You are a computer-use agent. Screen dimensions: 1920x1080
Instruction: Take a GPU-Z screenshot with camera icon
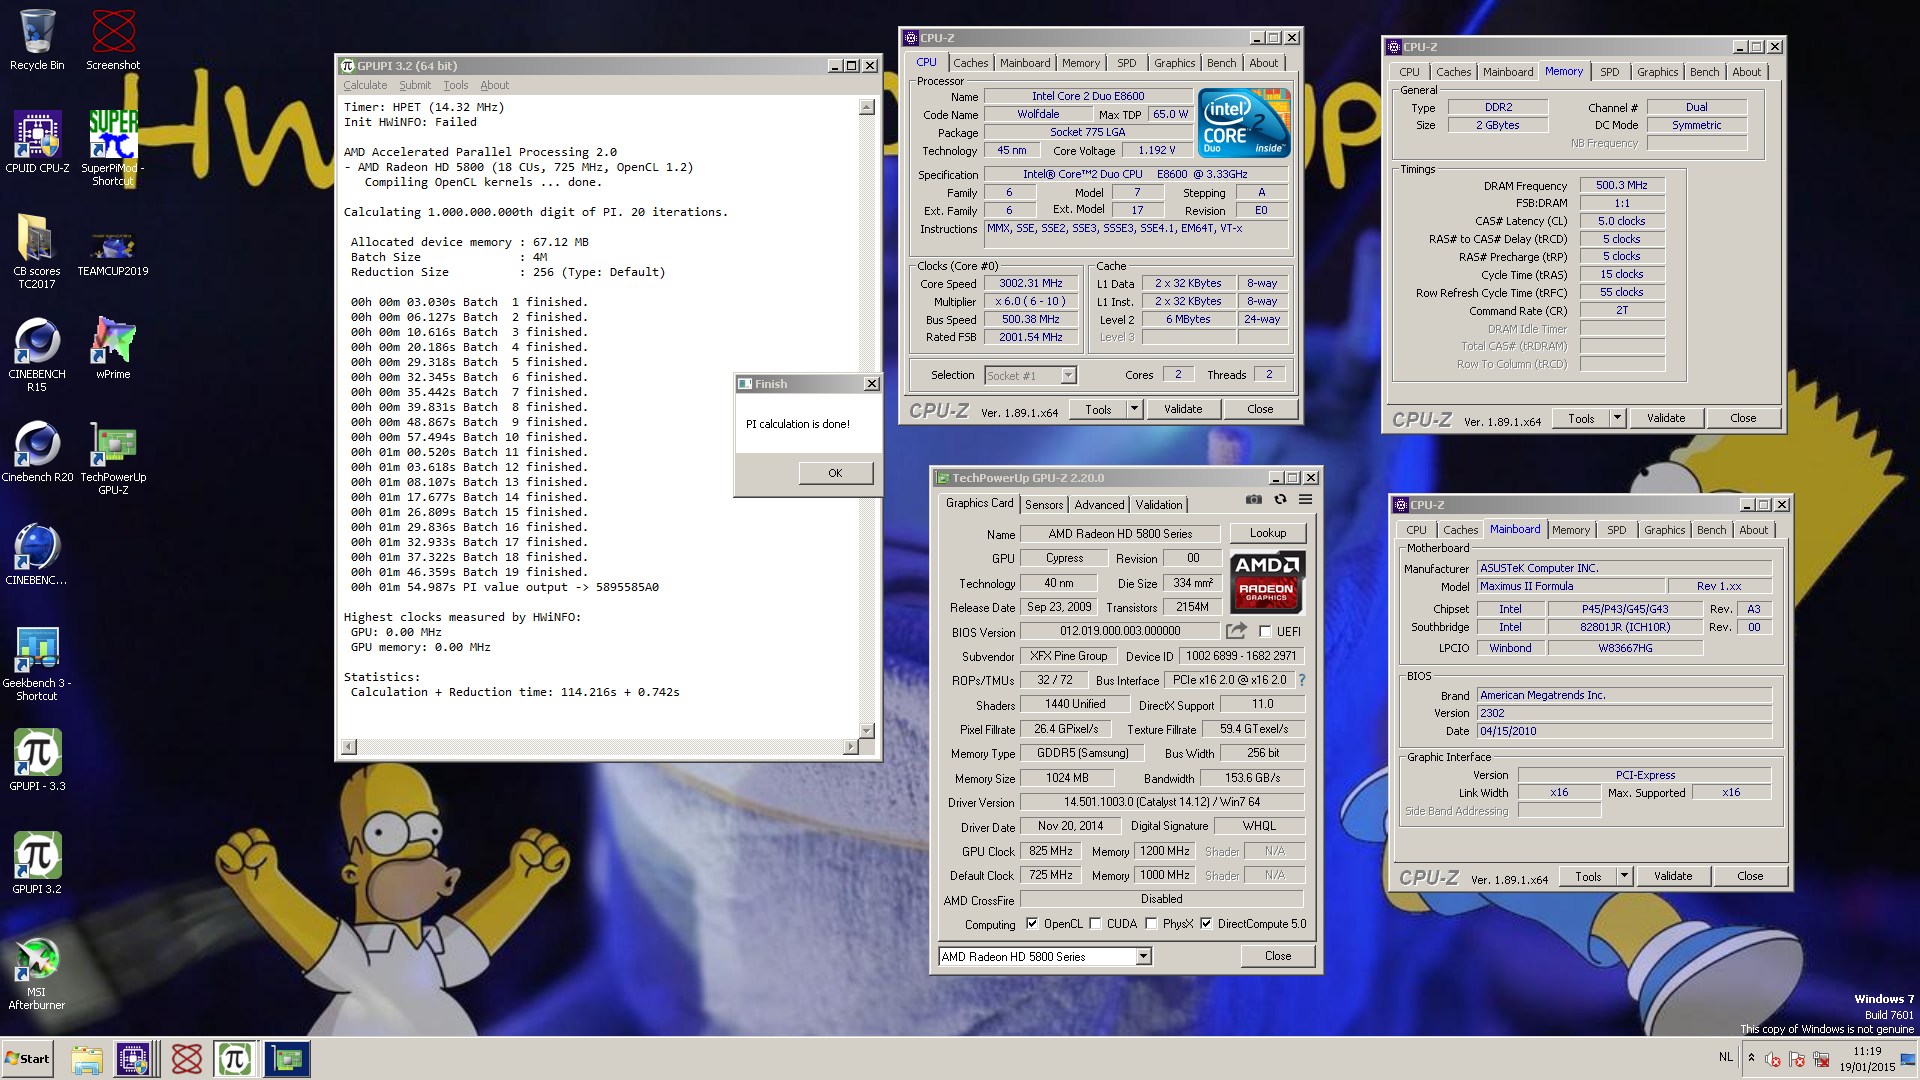coord(1253,499)
